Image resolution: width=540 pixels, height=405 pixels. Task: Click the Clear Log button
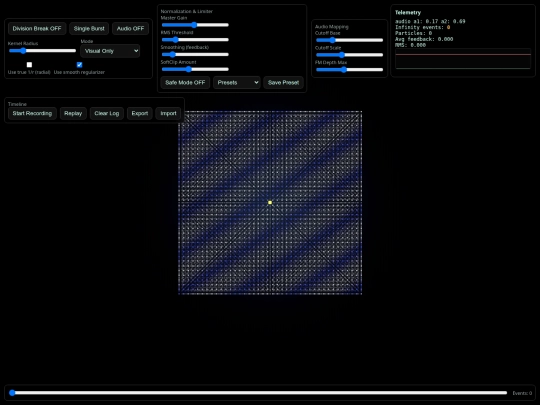(x=107, y=113)
